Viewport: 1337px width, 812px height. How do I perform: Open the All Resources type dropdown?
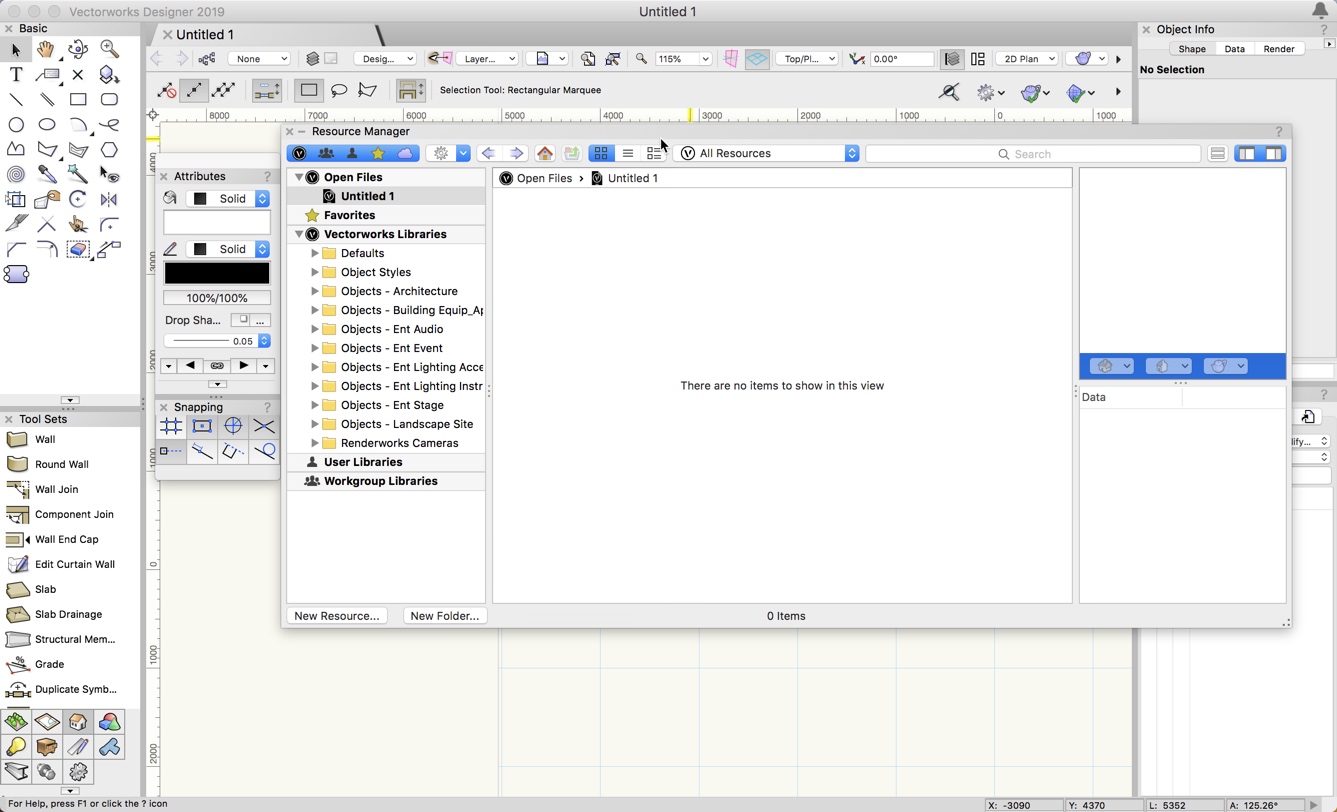point(768,153)
